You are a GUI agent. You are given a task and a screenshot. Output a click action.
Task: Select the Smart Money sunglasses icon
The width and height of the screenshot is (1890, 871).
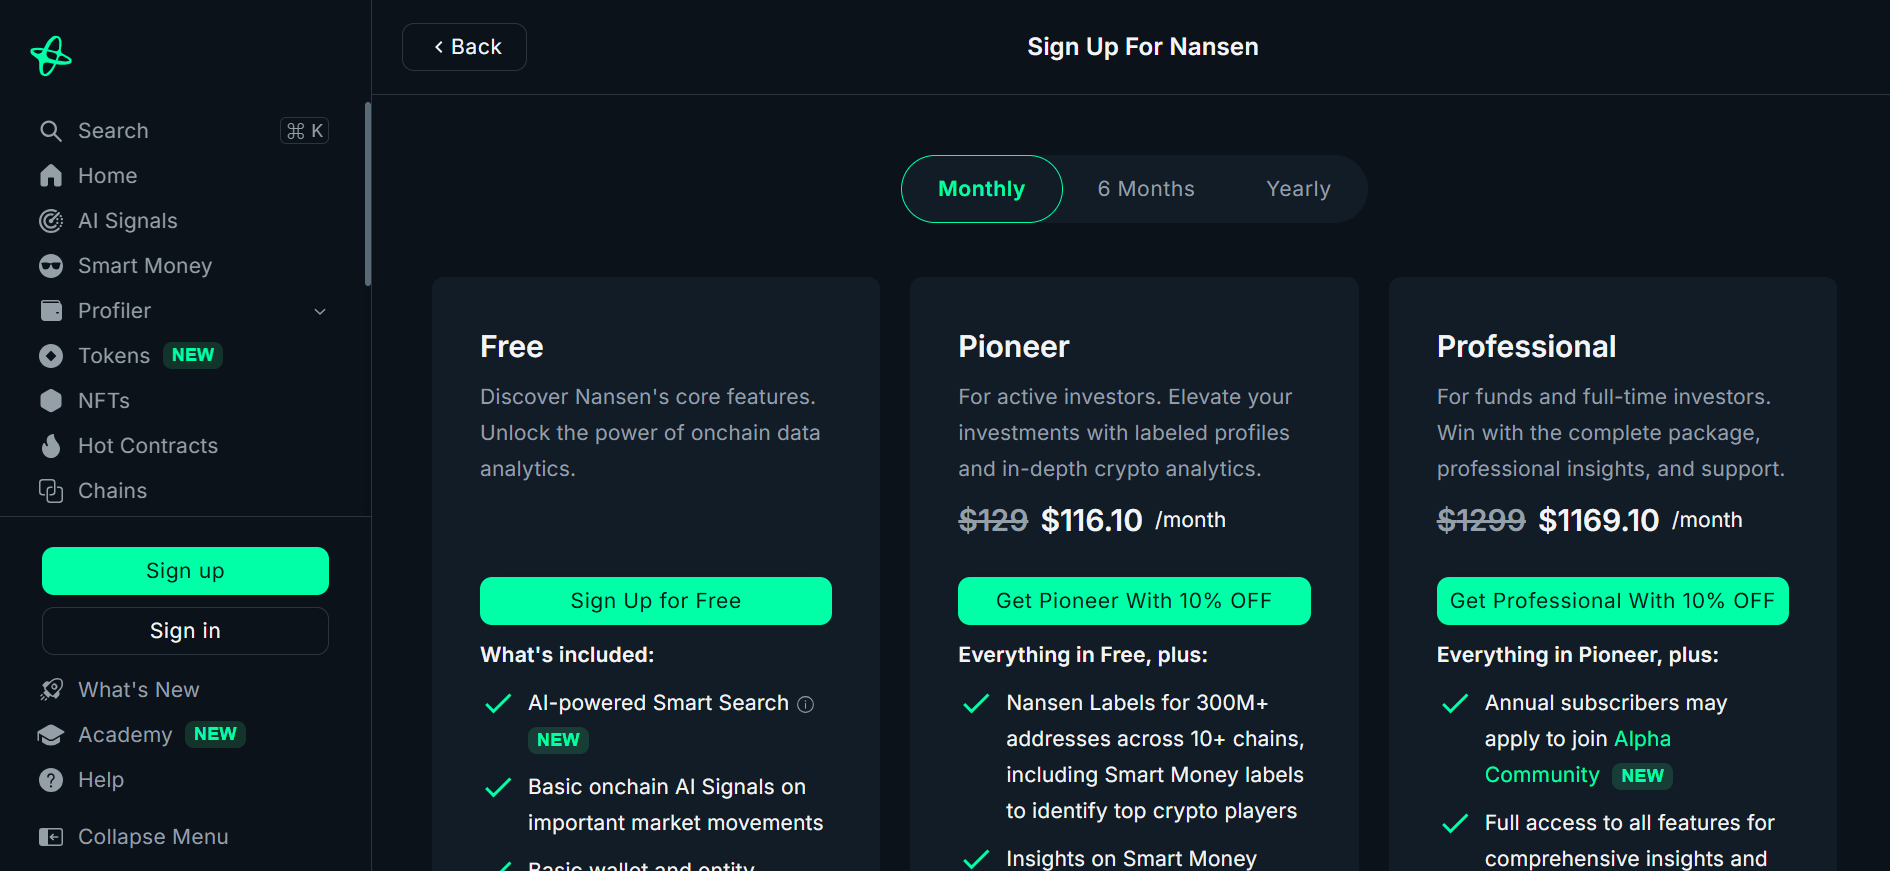click(51, 266)
